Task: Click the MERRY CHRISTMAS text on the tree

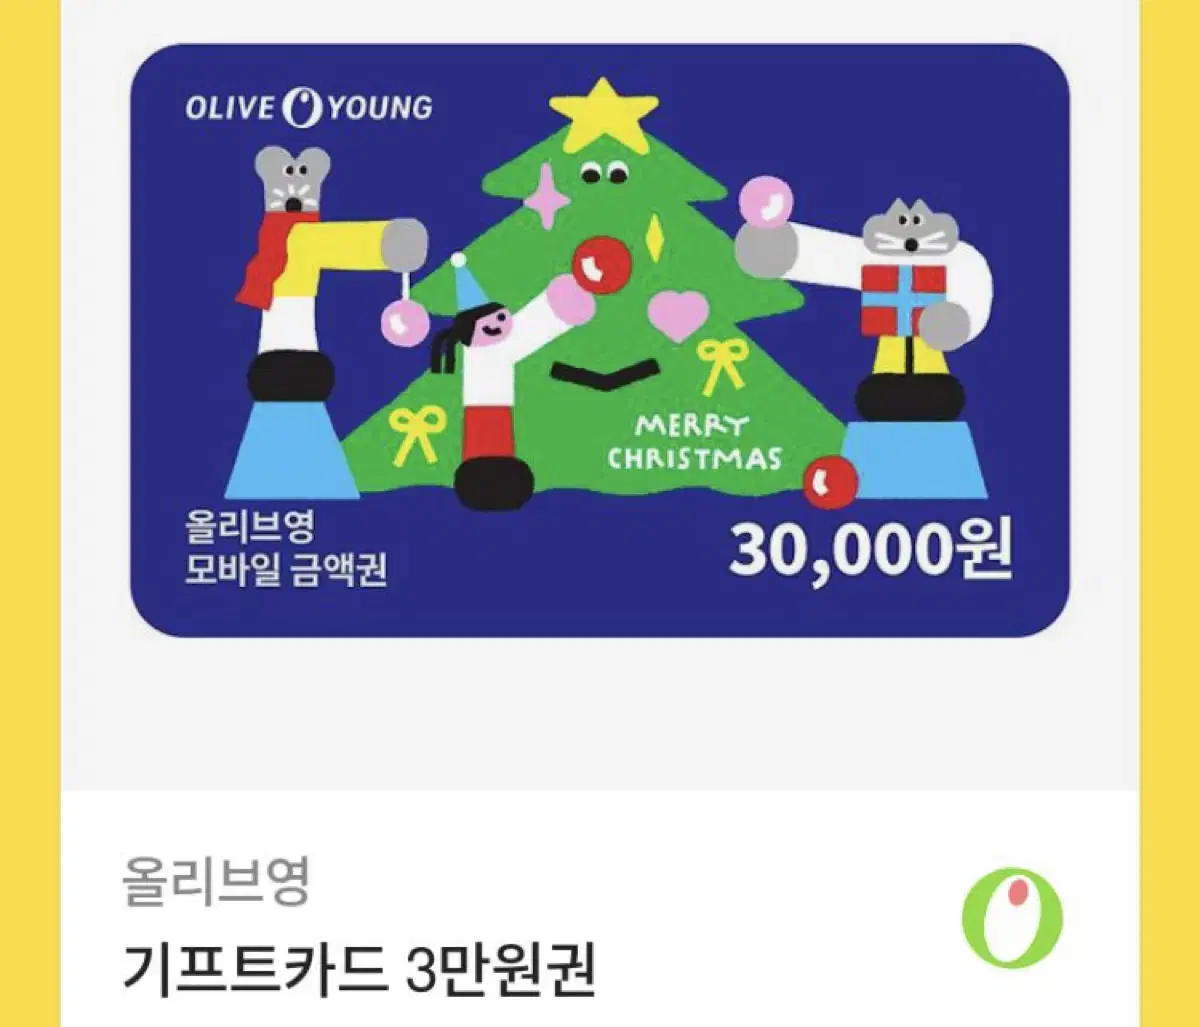Action: [694, 442]
